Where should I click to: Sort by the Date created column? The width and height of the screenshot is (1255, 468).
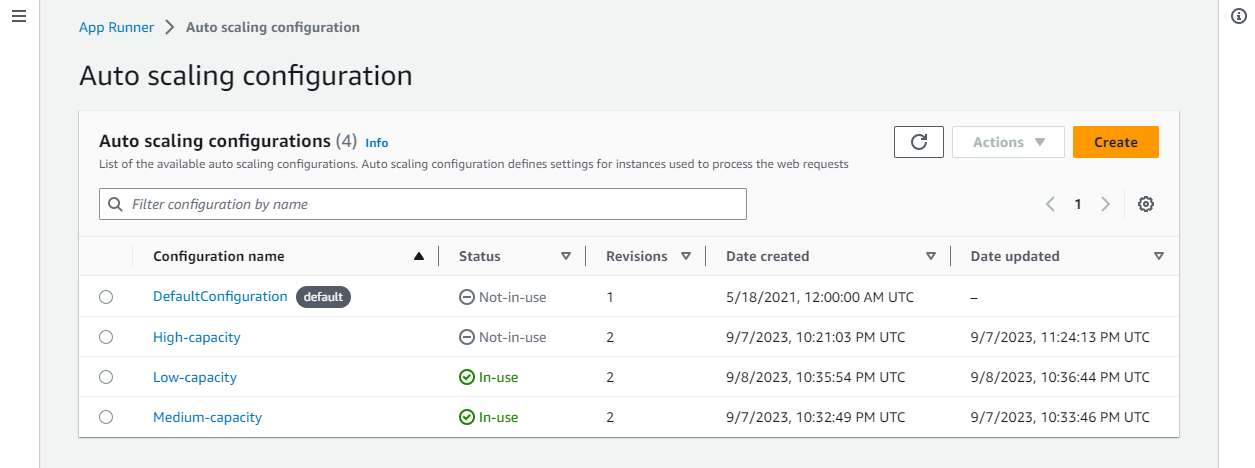[931, 257]
